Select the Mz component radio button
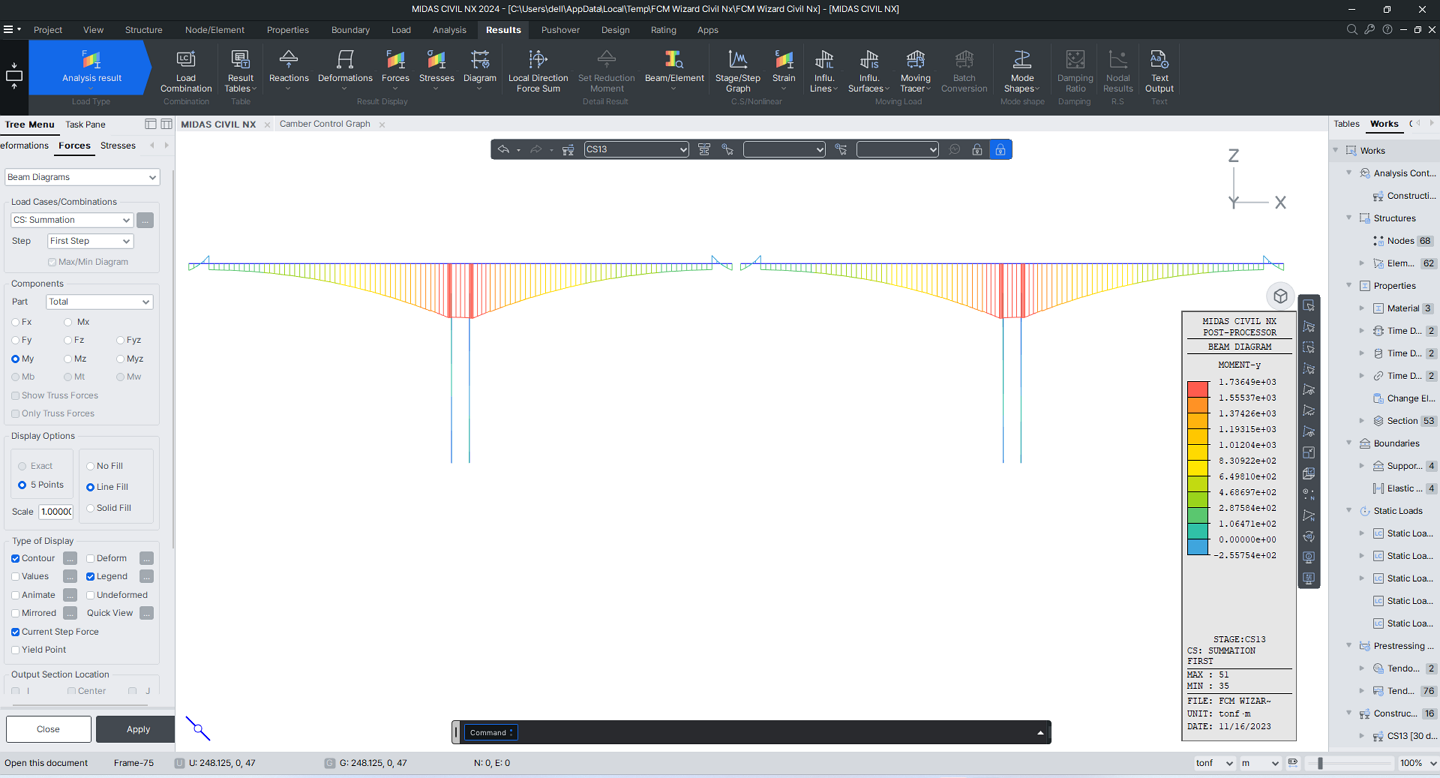1440x778 pixels. 68,359
